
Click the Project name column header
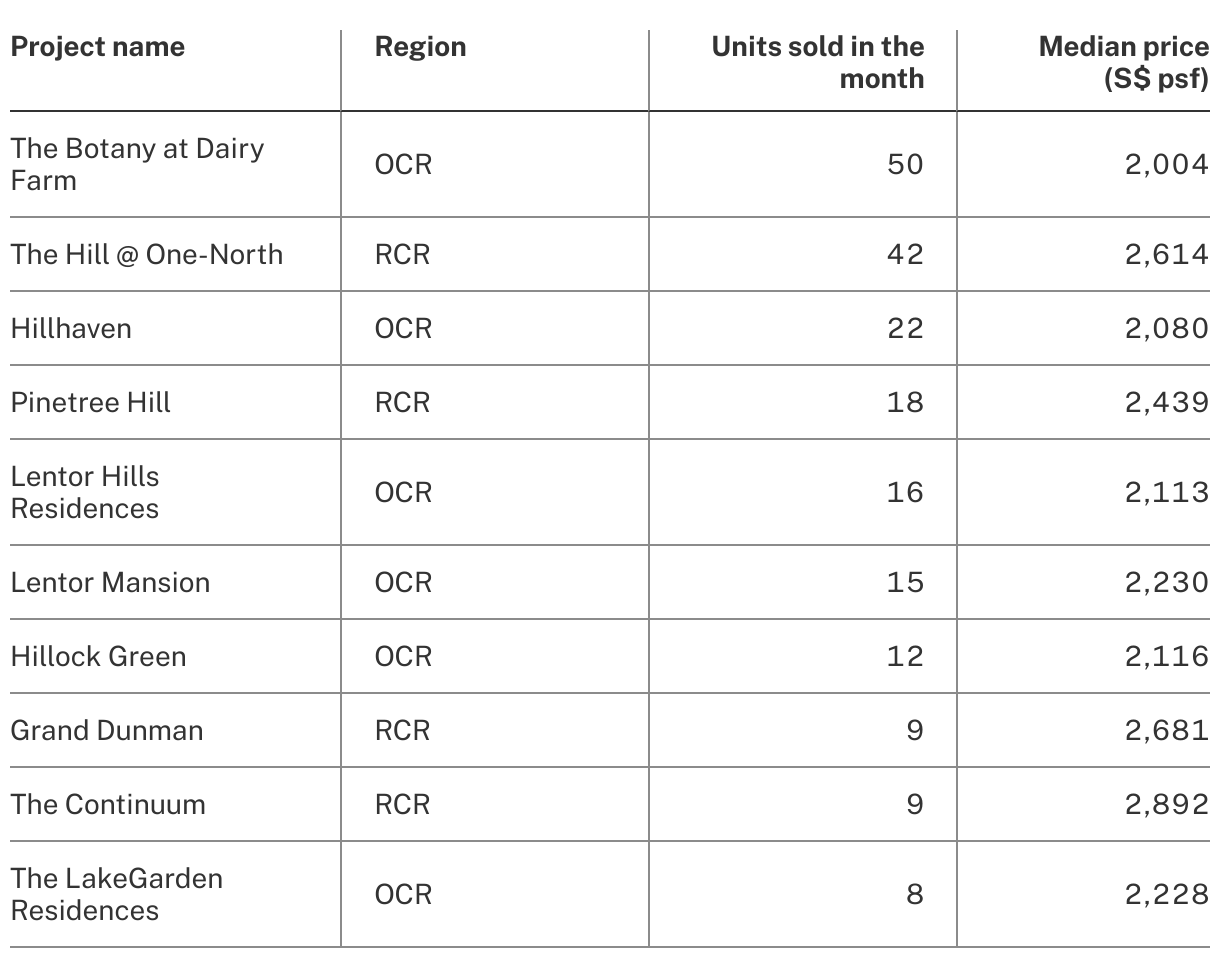[98, 47]
